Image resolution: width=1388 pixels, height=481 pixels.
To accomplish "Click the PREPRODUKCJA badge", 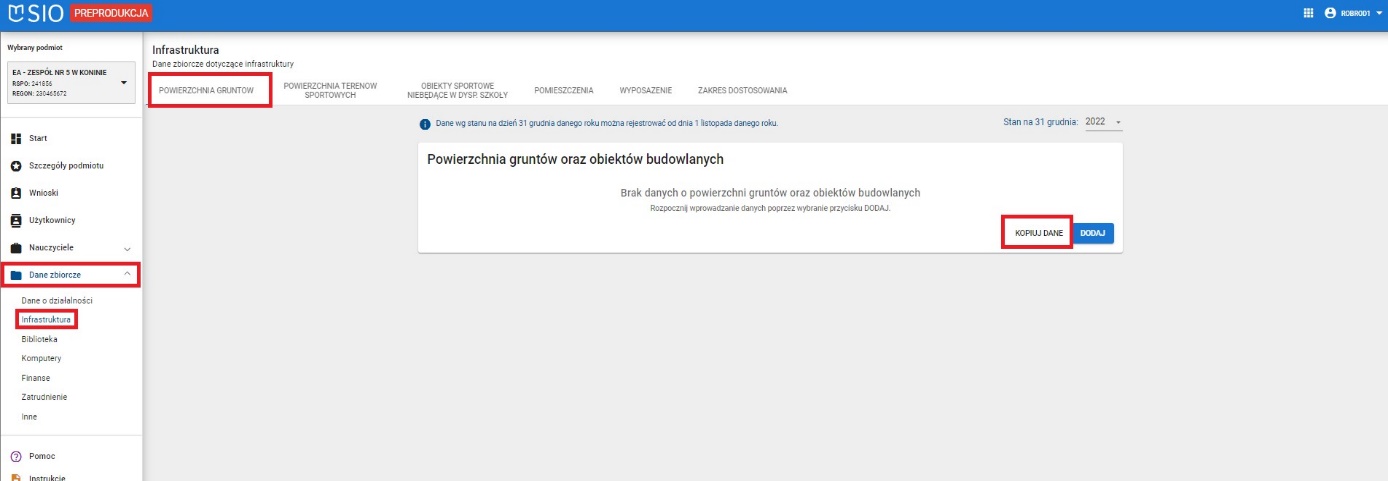I will pyautogui.click(x=111, y=13).
